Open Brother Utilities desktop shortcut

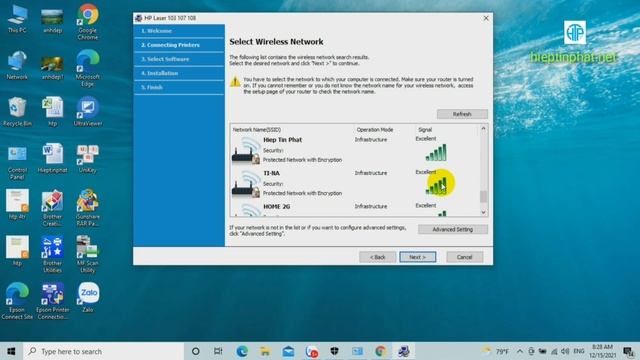pyautogui.click(x=52, y=255)
